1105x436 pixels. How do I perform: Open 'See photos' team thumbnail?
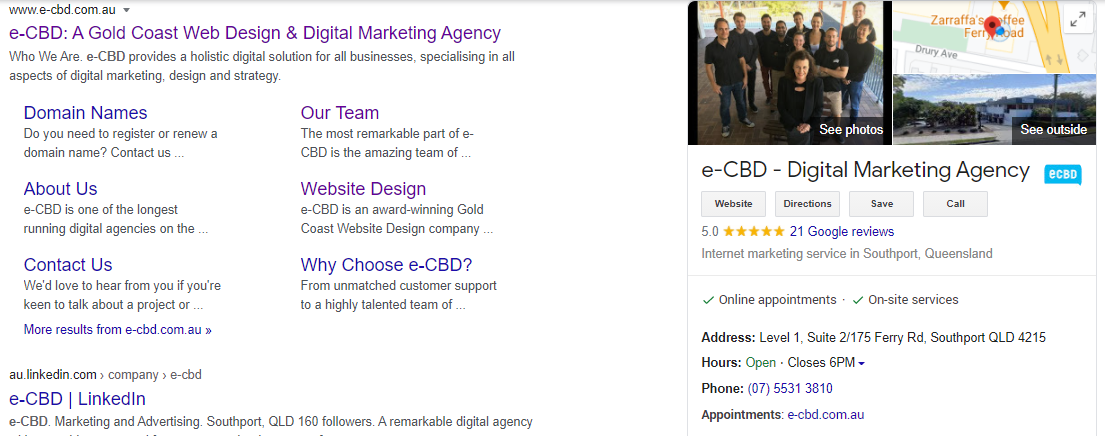[x=789, y=72]
